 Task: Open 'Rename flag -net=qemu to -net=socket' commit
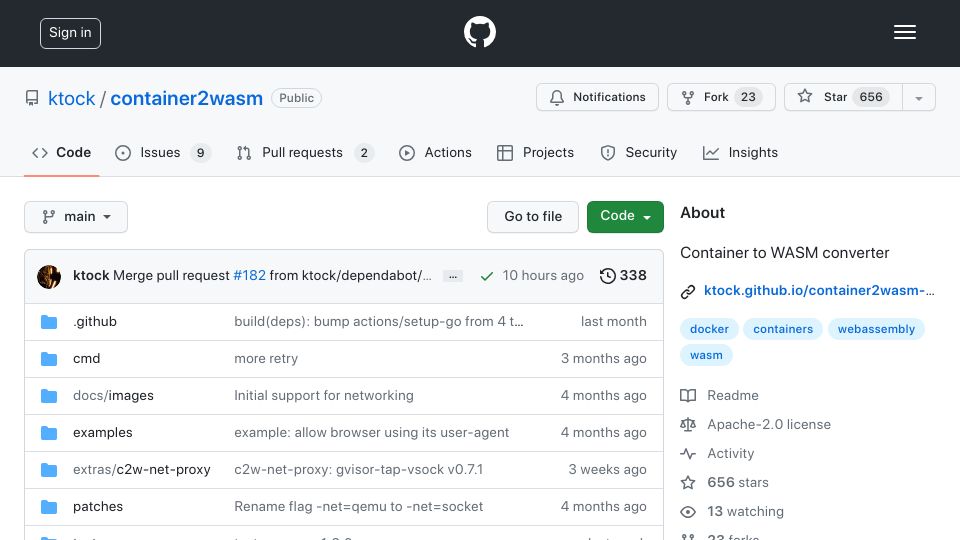coord(358,507)
